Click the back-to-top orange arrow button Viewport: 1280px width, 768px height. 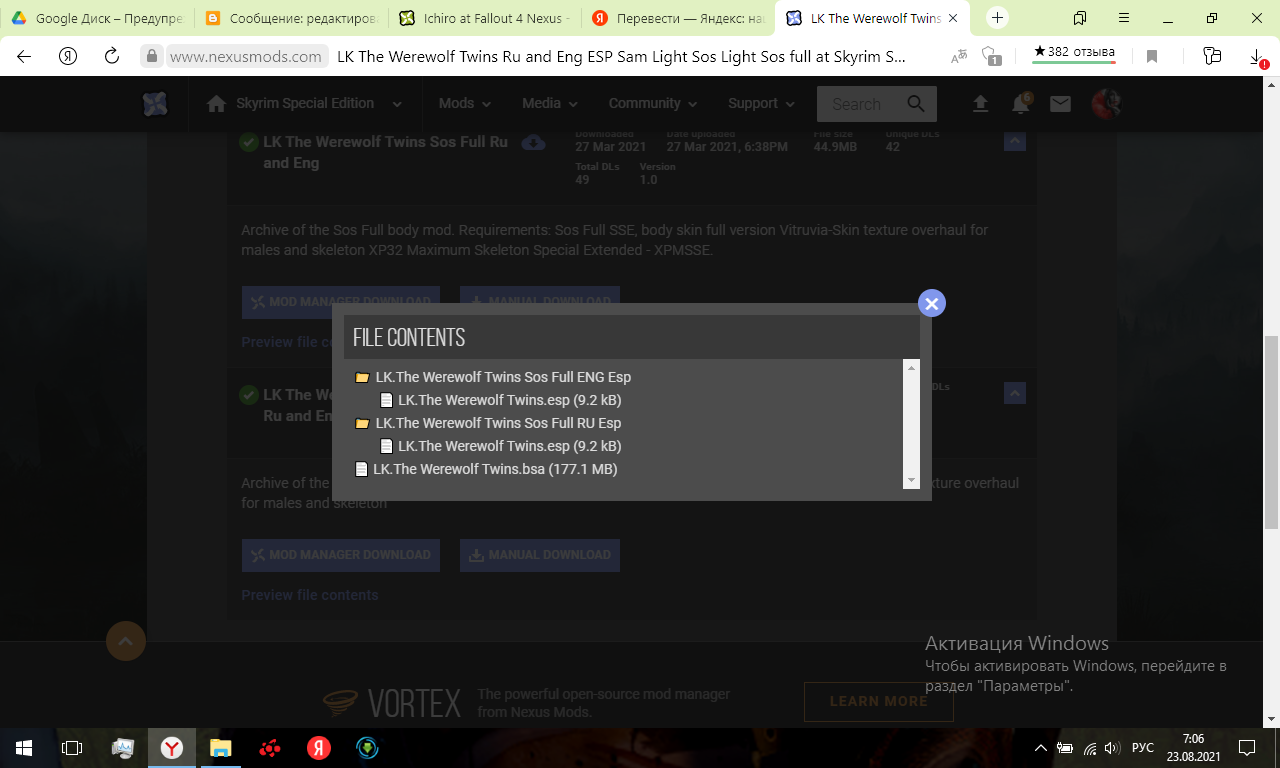tap(126, 641)
